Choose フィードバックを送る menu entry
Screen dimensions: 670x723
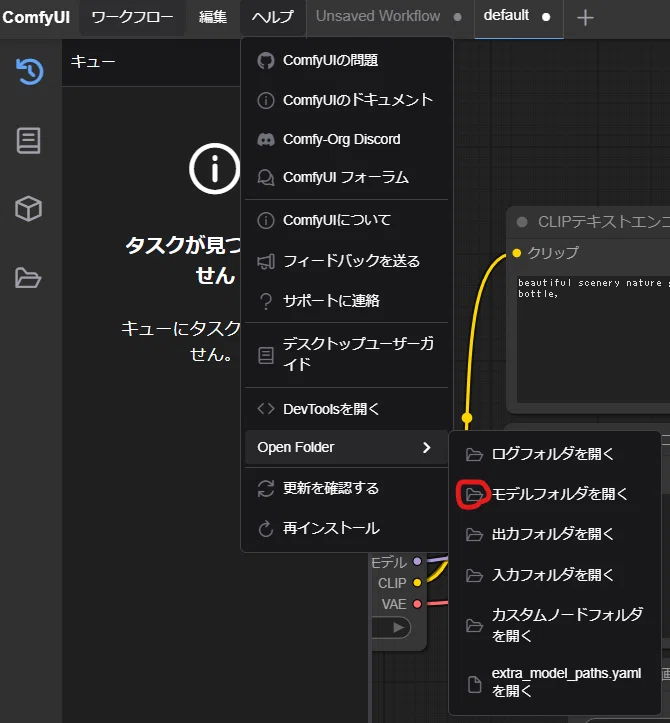(x=347, y=261)
